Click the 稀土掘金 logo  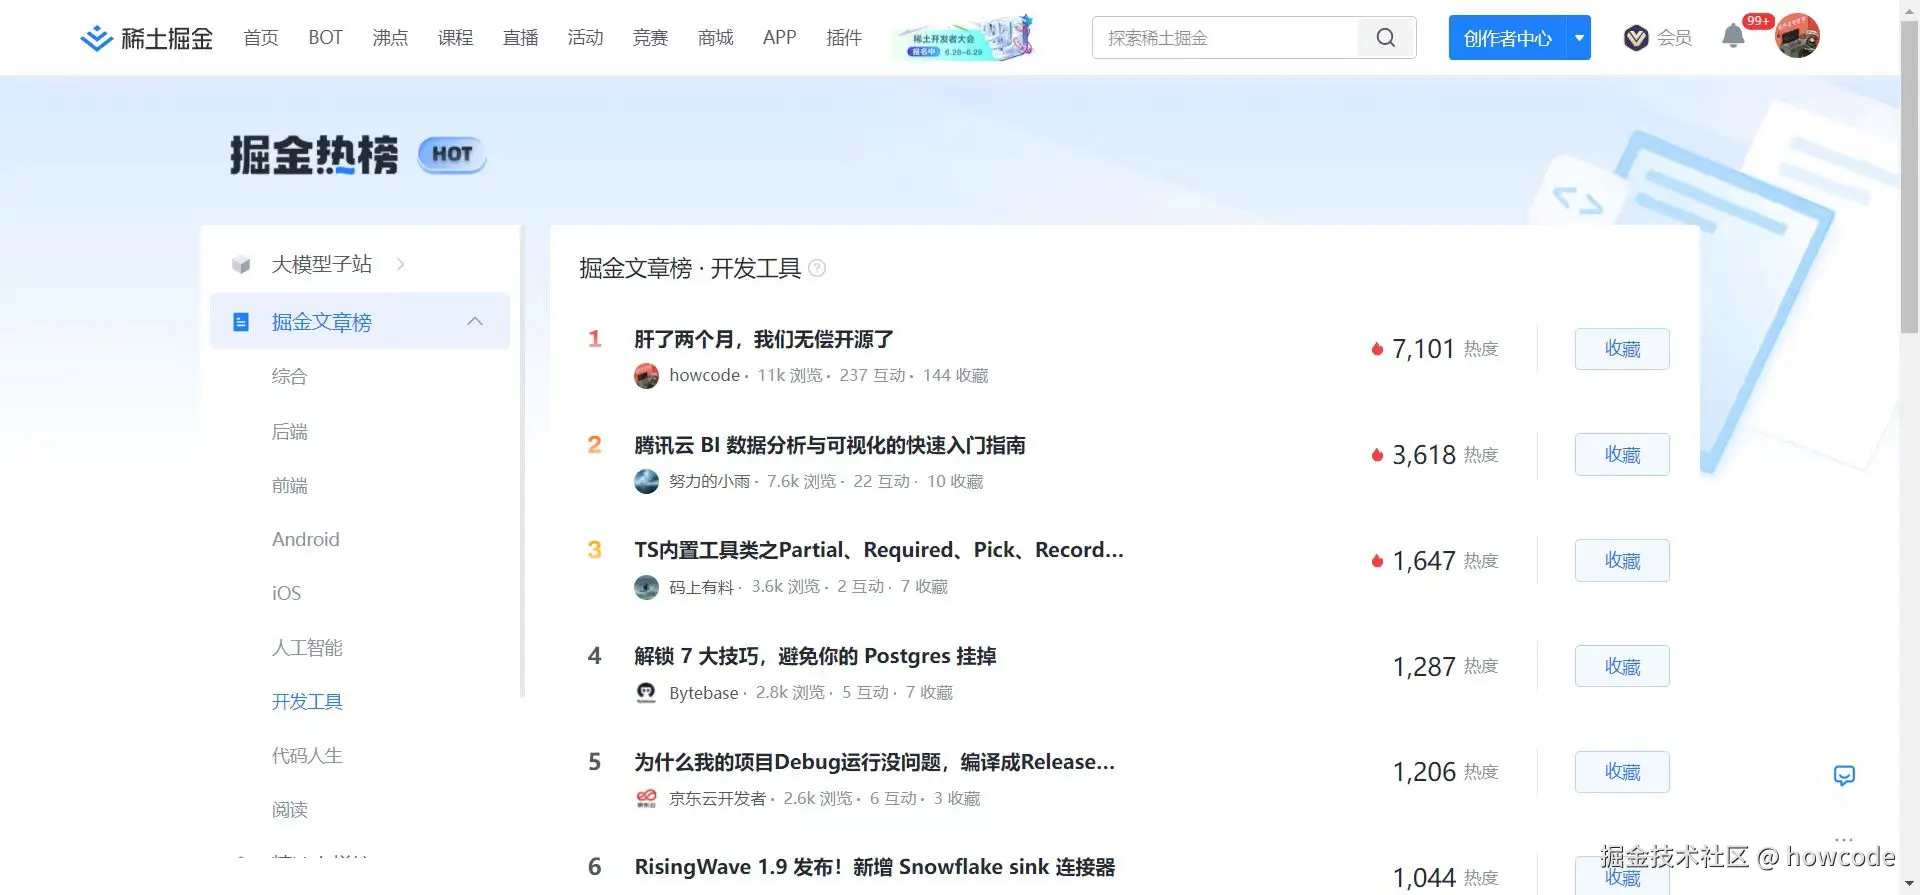tap(146, 38)
